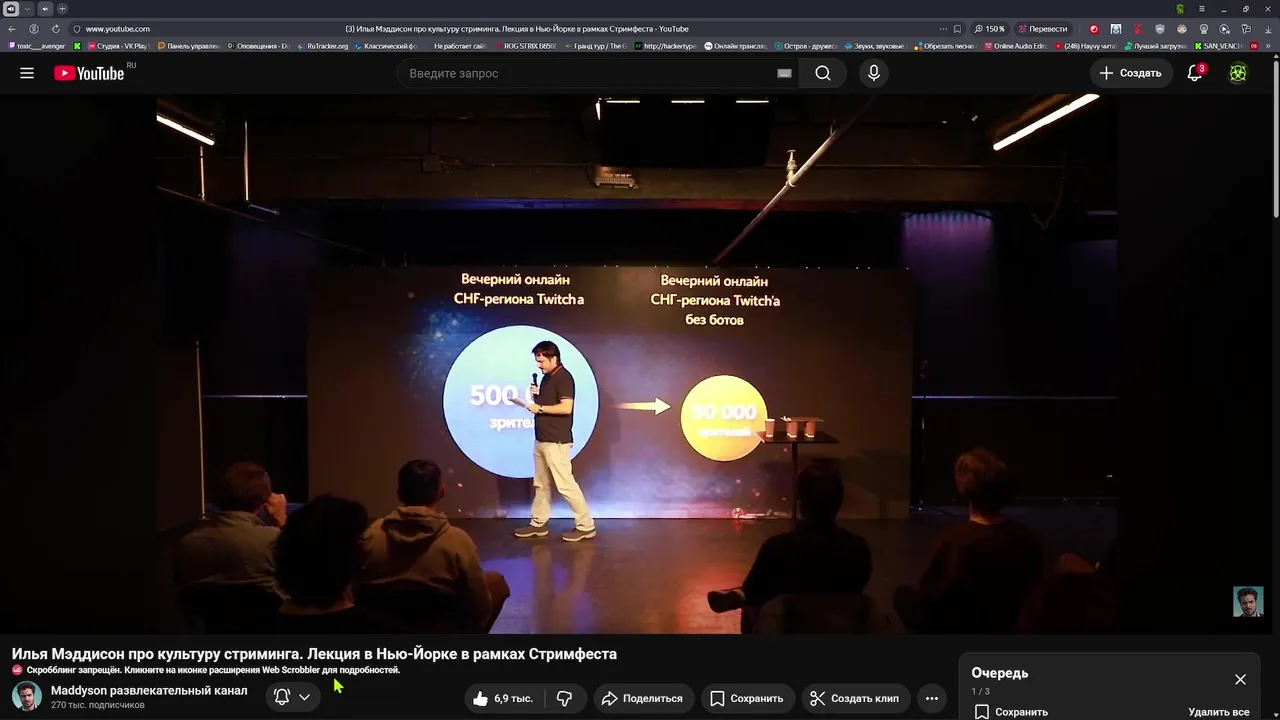Bookmark this page in address bar
Image resolution: width=1280 pixels, height=720 pixels.
(957, 29)
